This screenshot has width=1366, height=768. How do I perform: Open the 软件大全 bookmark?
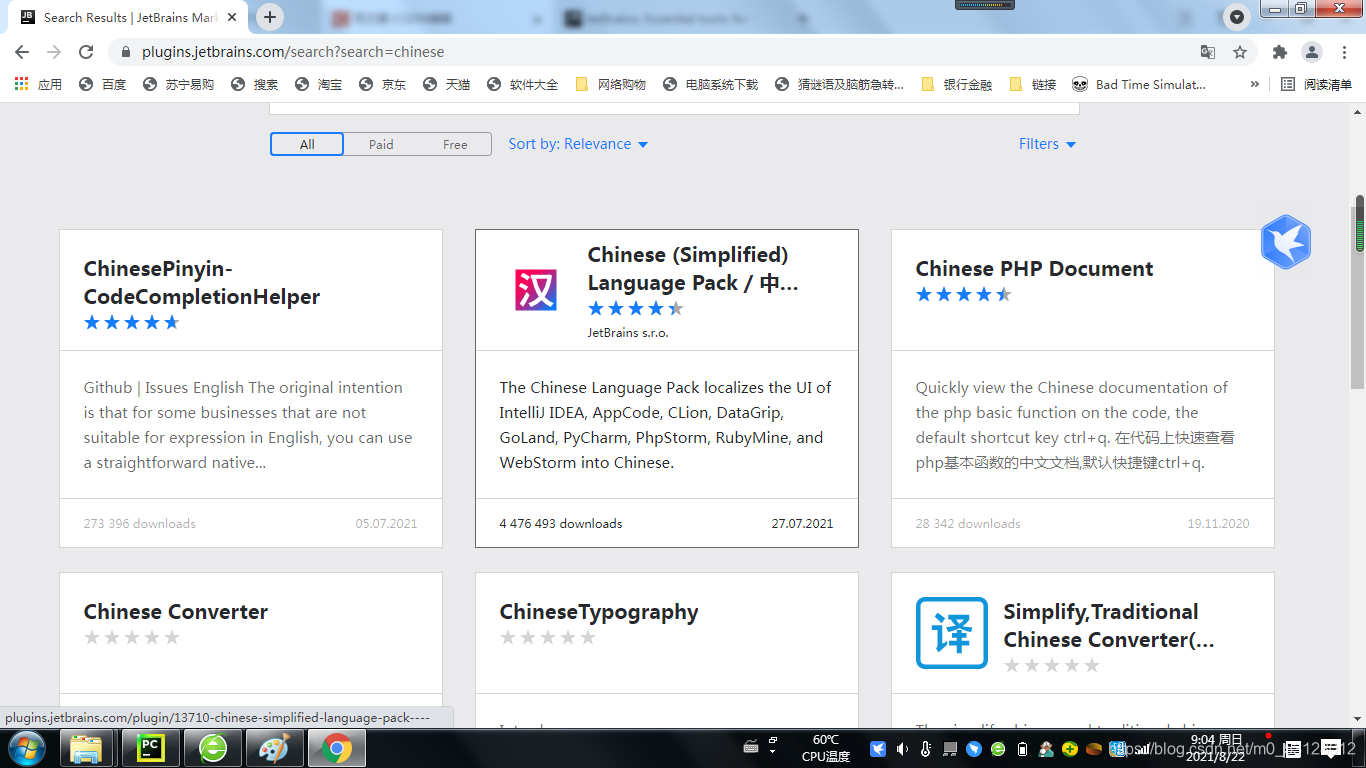522,85
